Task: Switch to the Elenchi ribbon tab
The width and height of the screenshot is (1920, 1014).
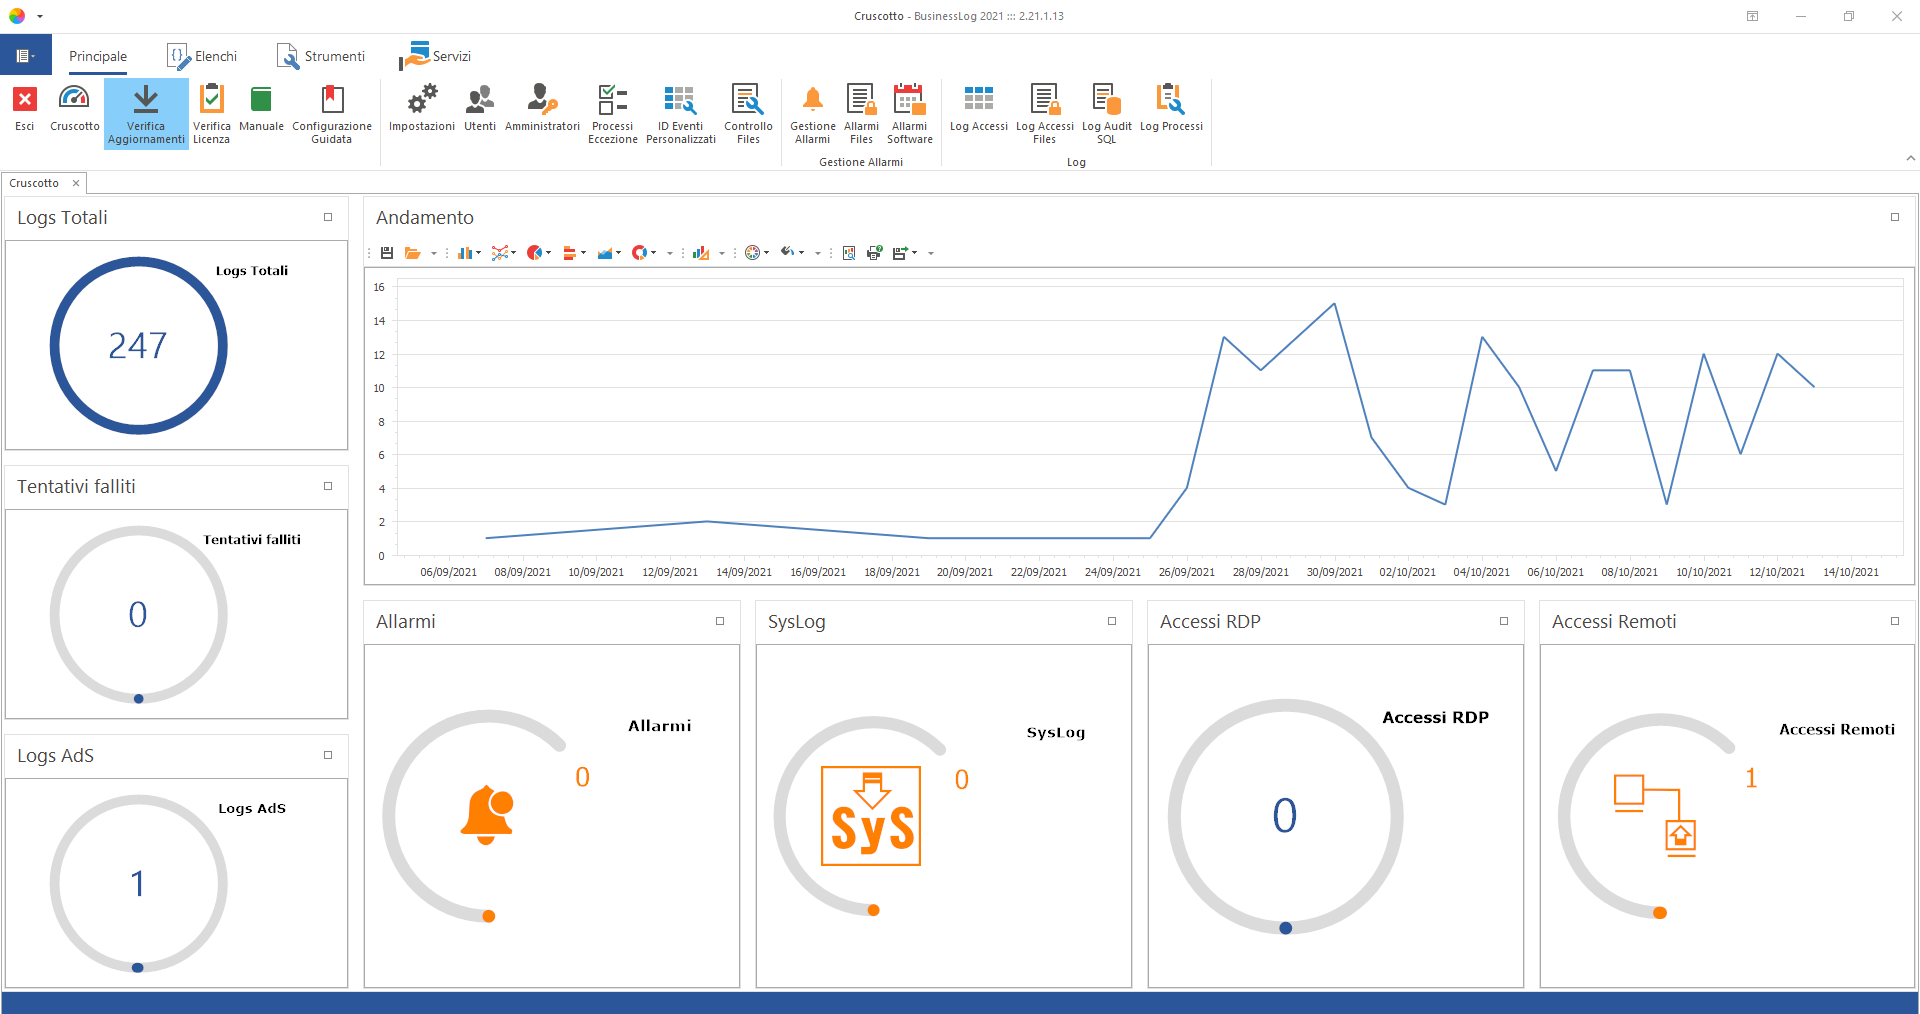Action: 203,56
